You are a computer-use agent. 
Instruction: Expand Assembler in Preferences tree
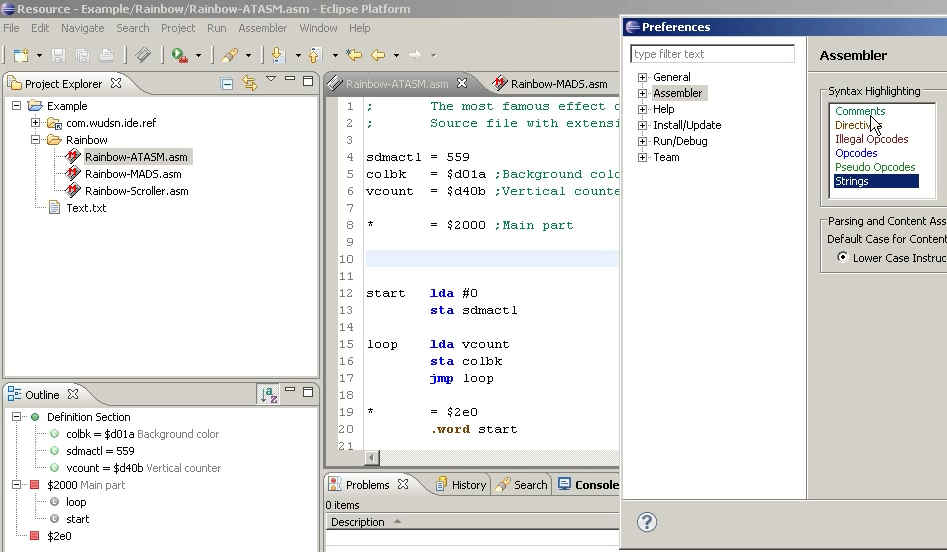click(643, 93)
